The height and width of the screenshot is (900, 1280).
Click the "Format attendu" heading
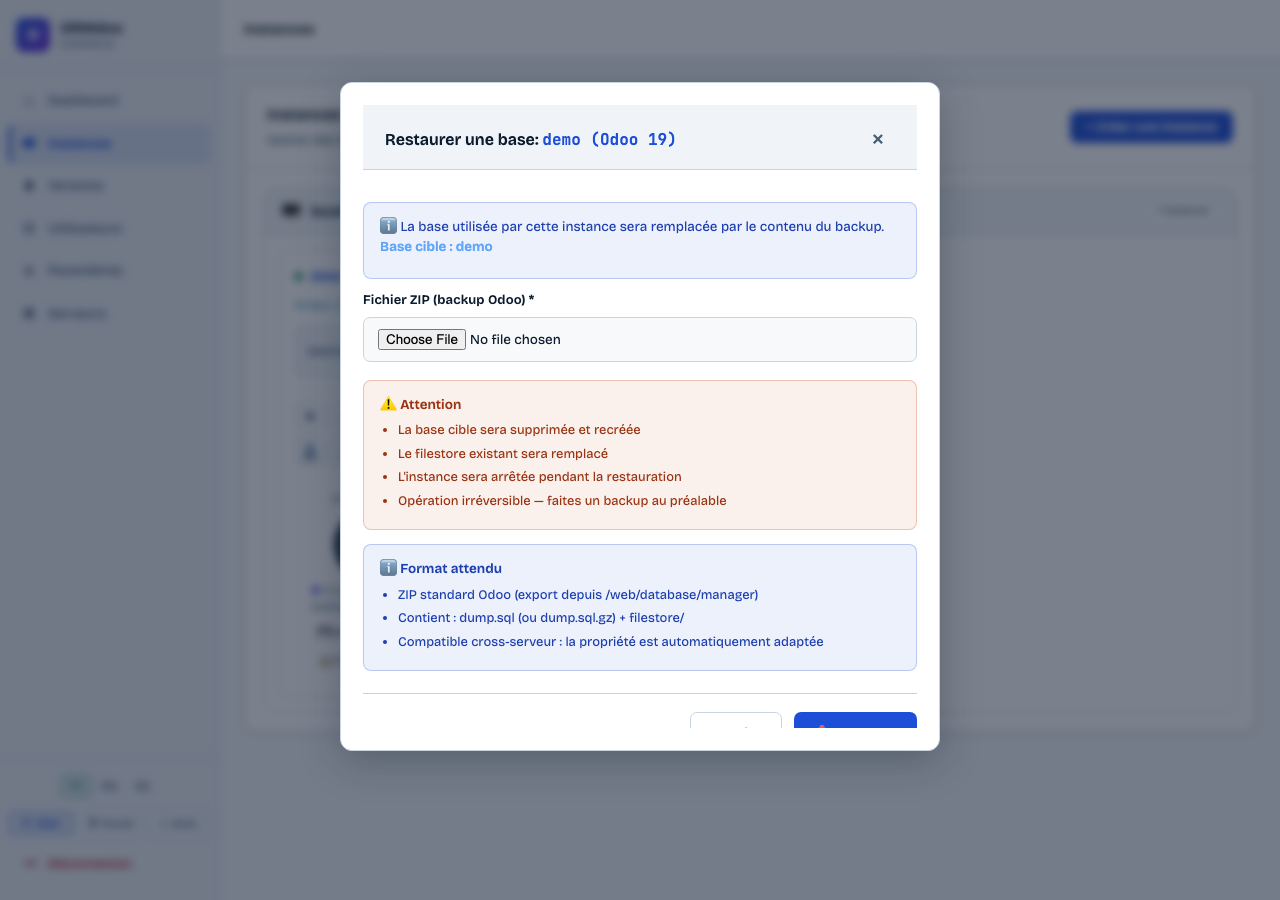tap(451, 568)
